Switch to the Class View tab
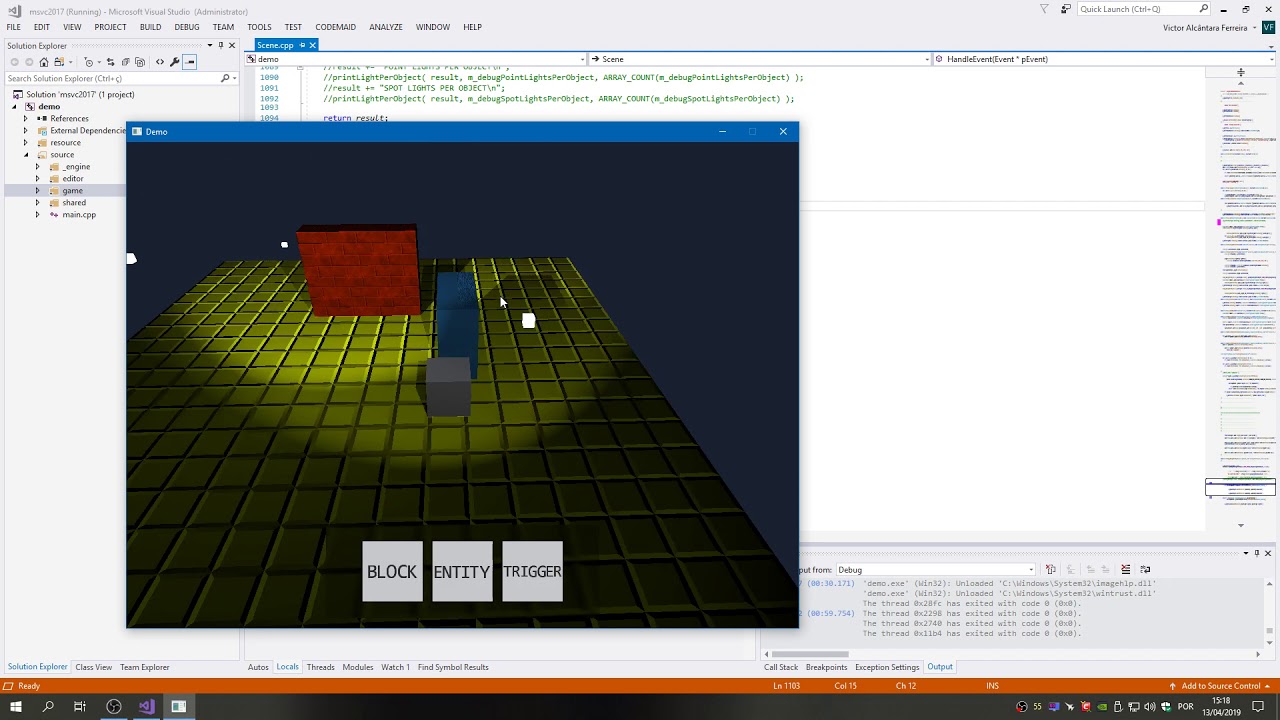 [x=93, y=667]
